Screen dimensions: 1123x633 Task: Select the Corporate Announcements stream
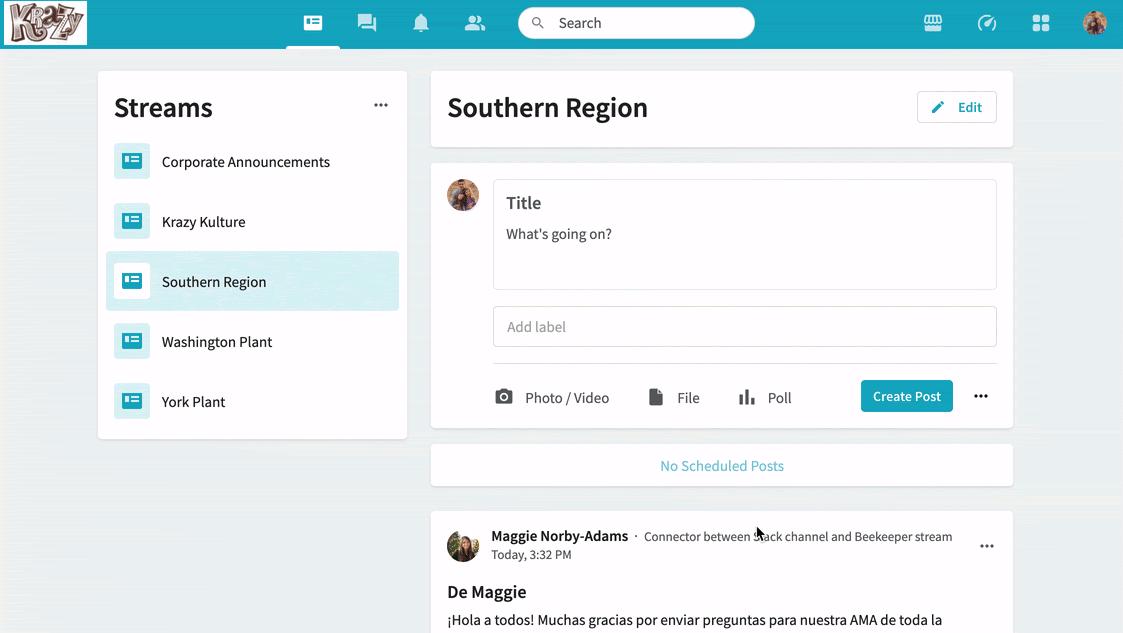[x=245, y=162]
